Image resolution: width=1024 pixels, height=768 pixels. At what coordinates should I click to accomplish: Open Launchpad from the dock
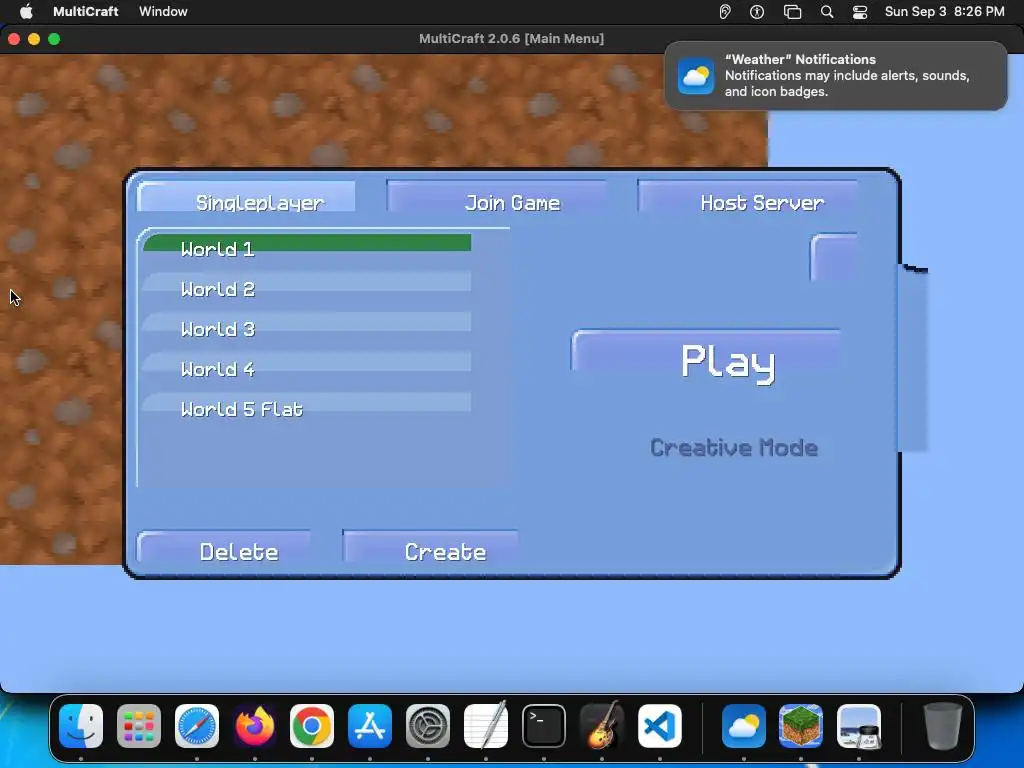(x=139, y=726)
